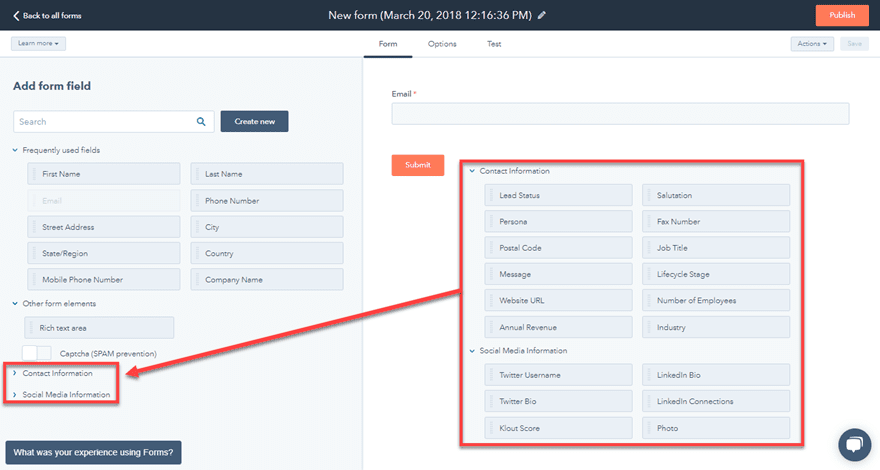This screenshot has width=880, height=470.
Task: Select the First Name field
Action: click(104, 174)
